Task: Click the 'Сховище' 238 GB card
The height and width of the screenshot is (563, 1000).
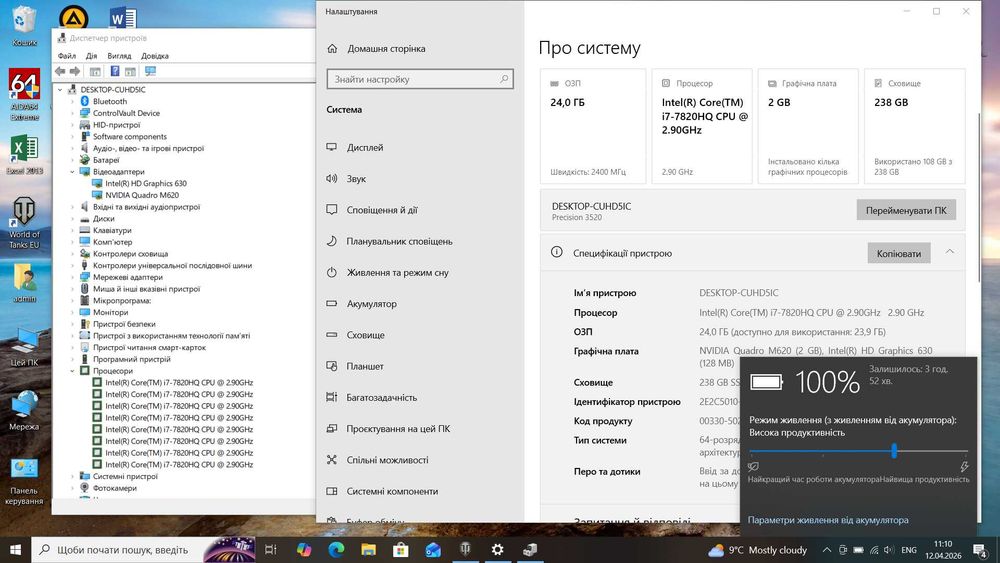Action: pos(915,126)
